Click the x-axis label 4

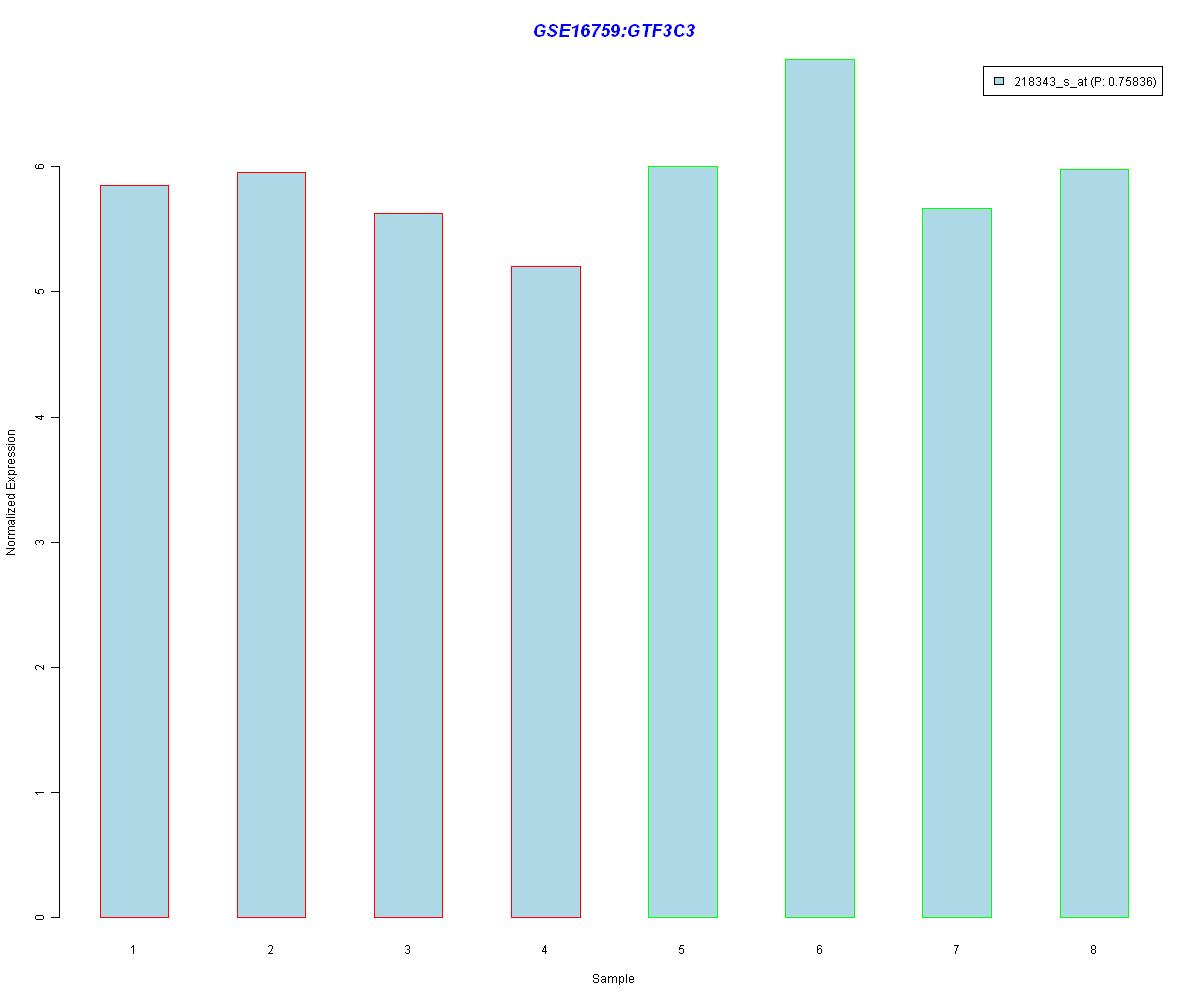click(x=545, y=949)
